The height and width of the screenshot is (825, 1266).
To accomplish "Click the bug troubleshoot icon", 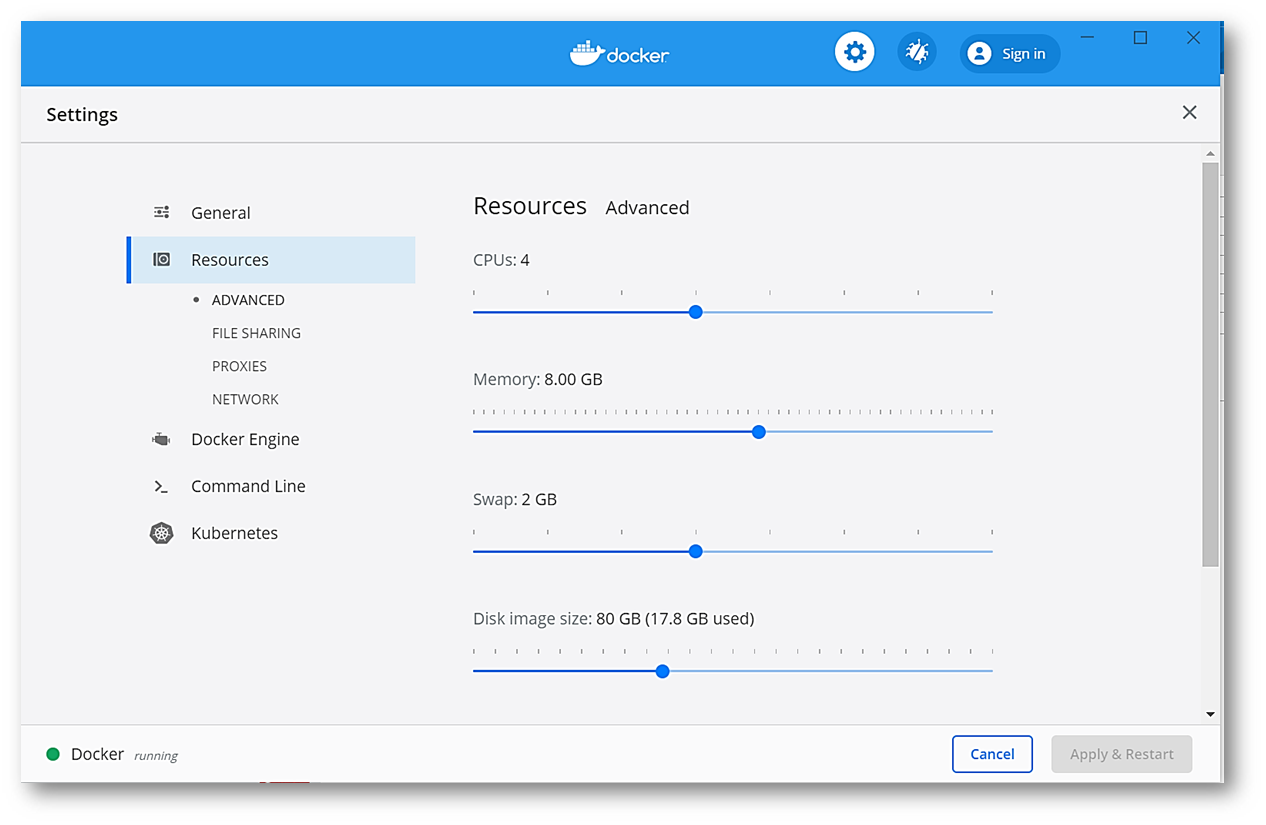I will pos(916,52).
